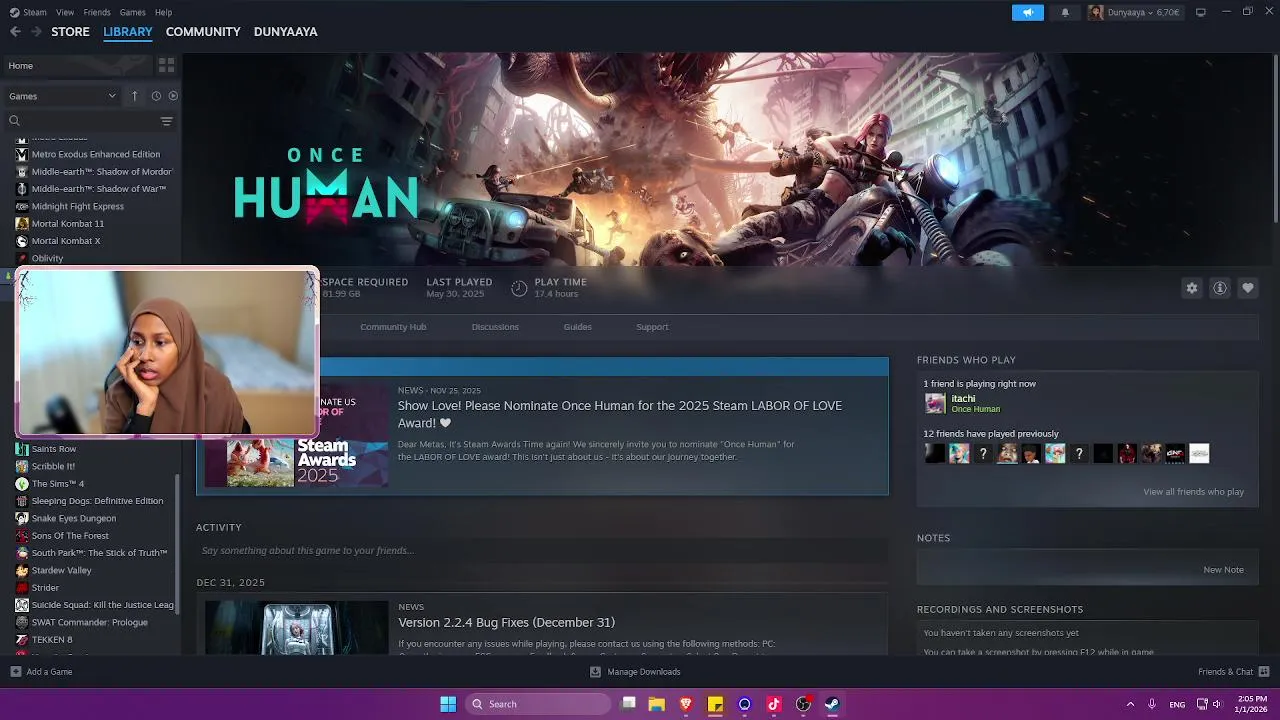Open the DUNYAAYA profile tab
Screen dimensions: 1280x720
[x=285, y=32]
